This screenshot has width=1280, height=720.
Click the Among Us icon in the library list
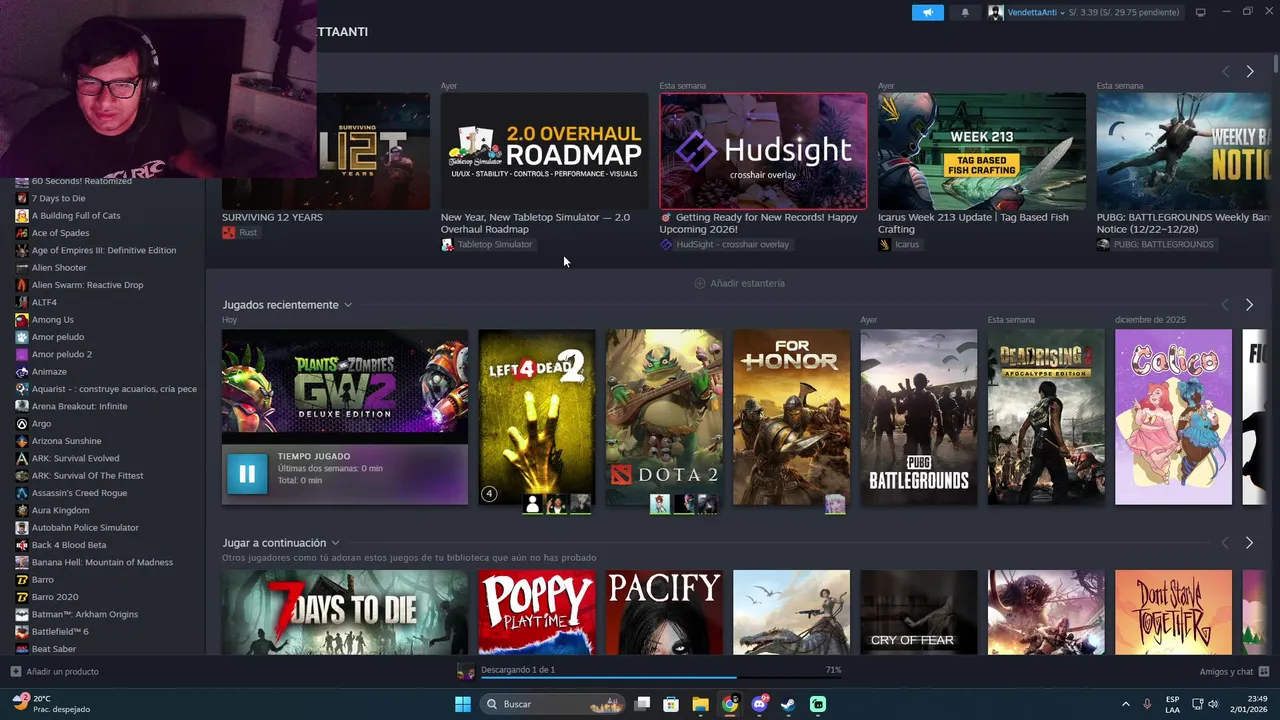(22, 320)
